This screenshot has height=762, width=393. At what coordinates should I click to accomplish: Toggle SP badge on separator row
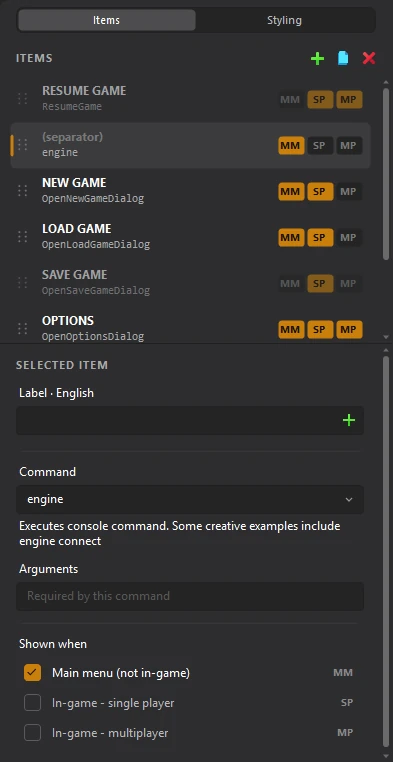coord(319,145)
